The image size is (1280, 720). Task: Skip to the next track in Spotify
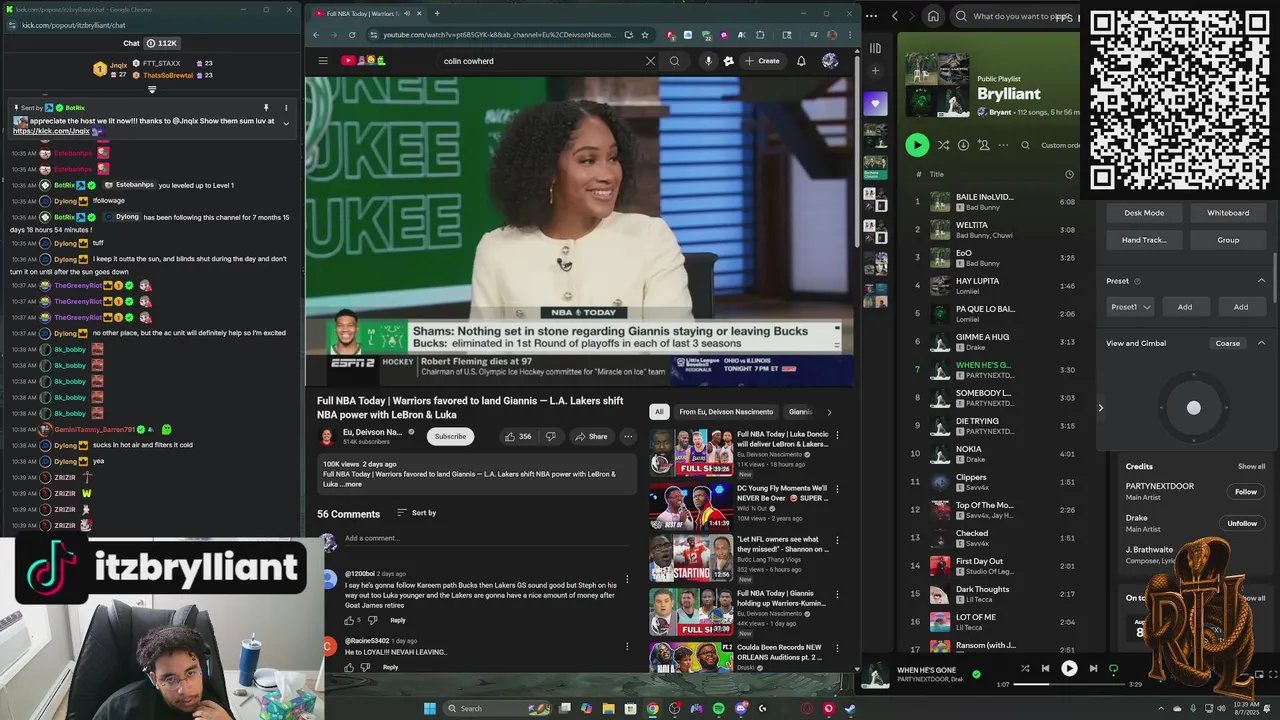pyautogui.click(x=1093, y=668)
